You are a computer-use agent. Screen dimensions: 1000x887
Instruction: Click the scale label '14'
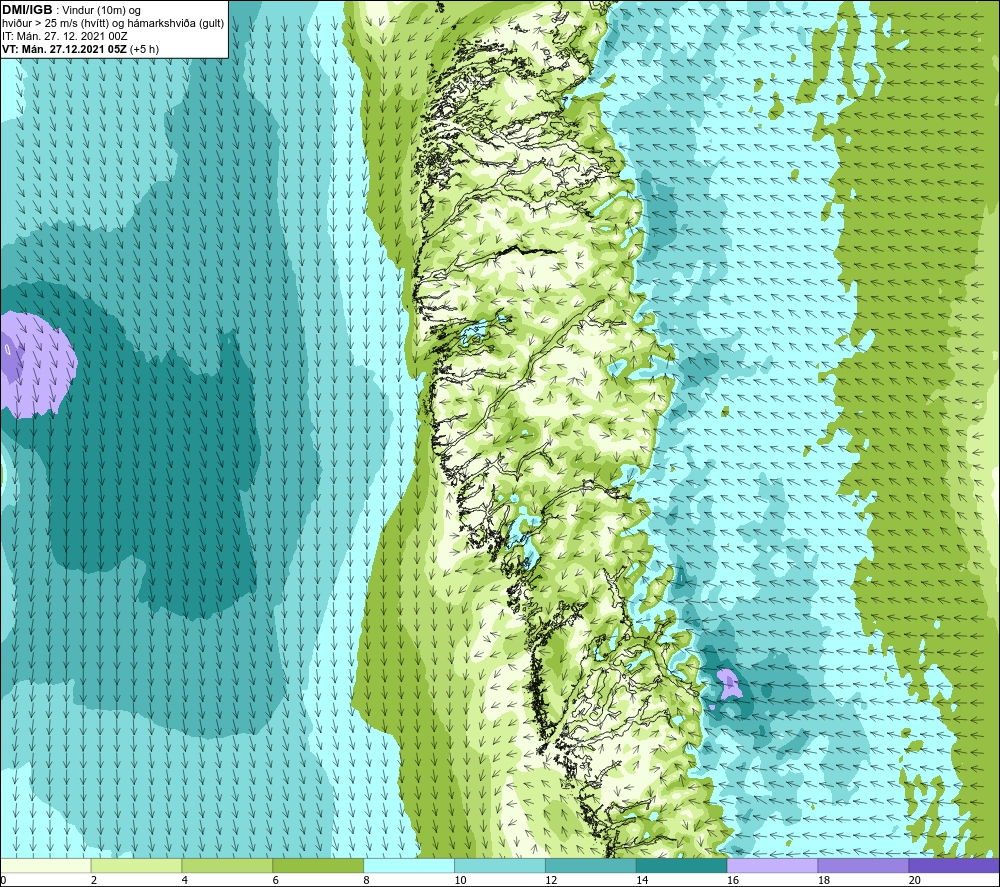pyautogui.click(x=642, y=880)
